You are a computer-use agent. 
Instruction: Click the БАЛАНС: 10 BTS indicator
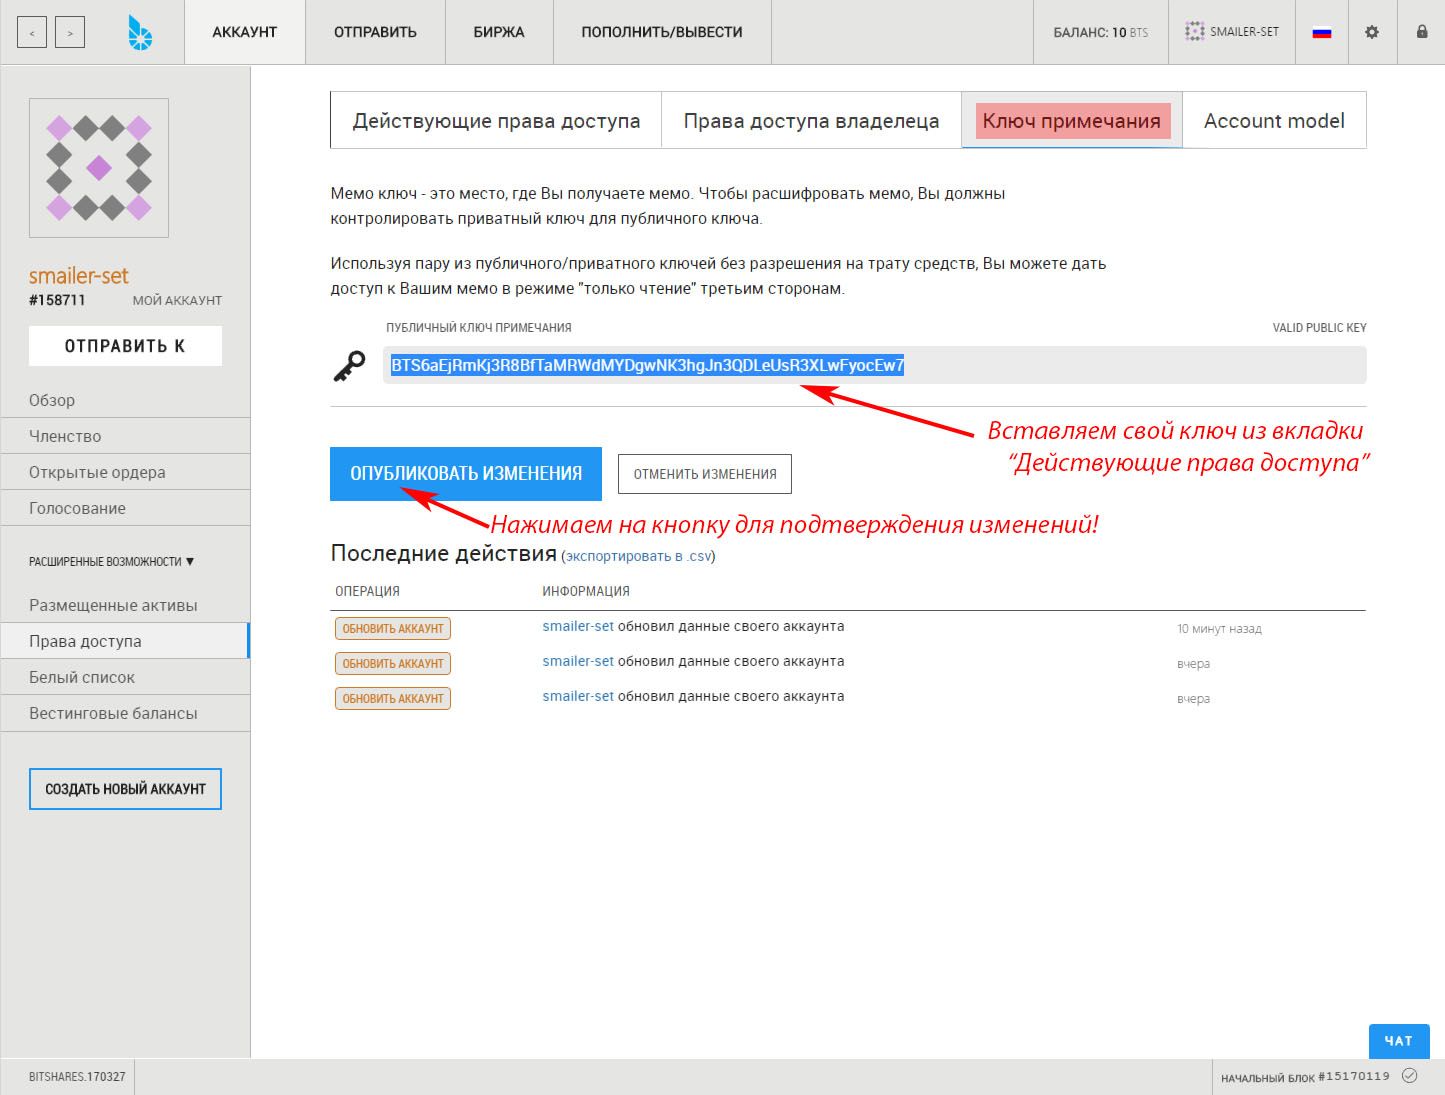coord(1100,32)
